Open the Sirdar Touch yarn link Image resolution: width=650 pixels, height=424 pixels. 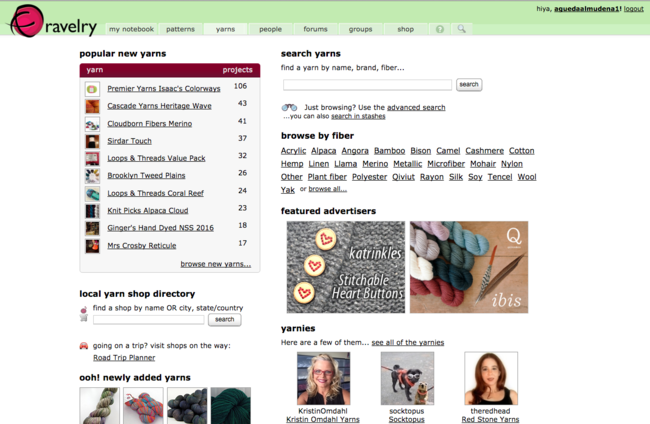[x=129, y=141]
